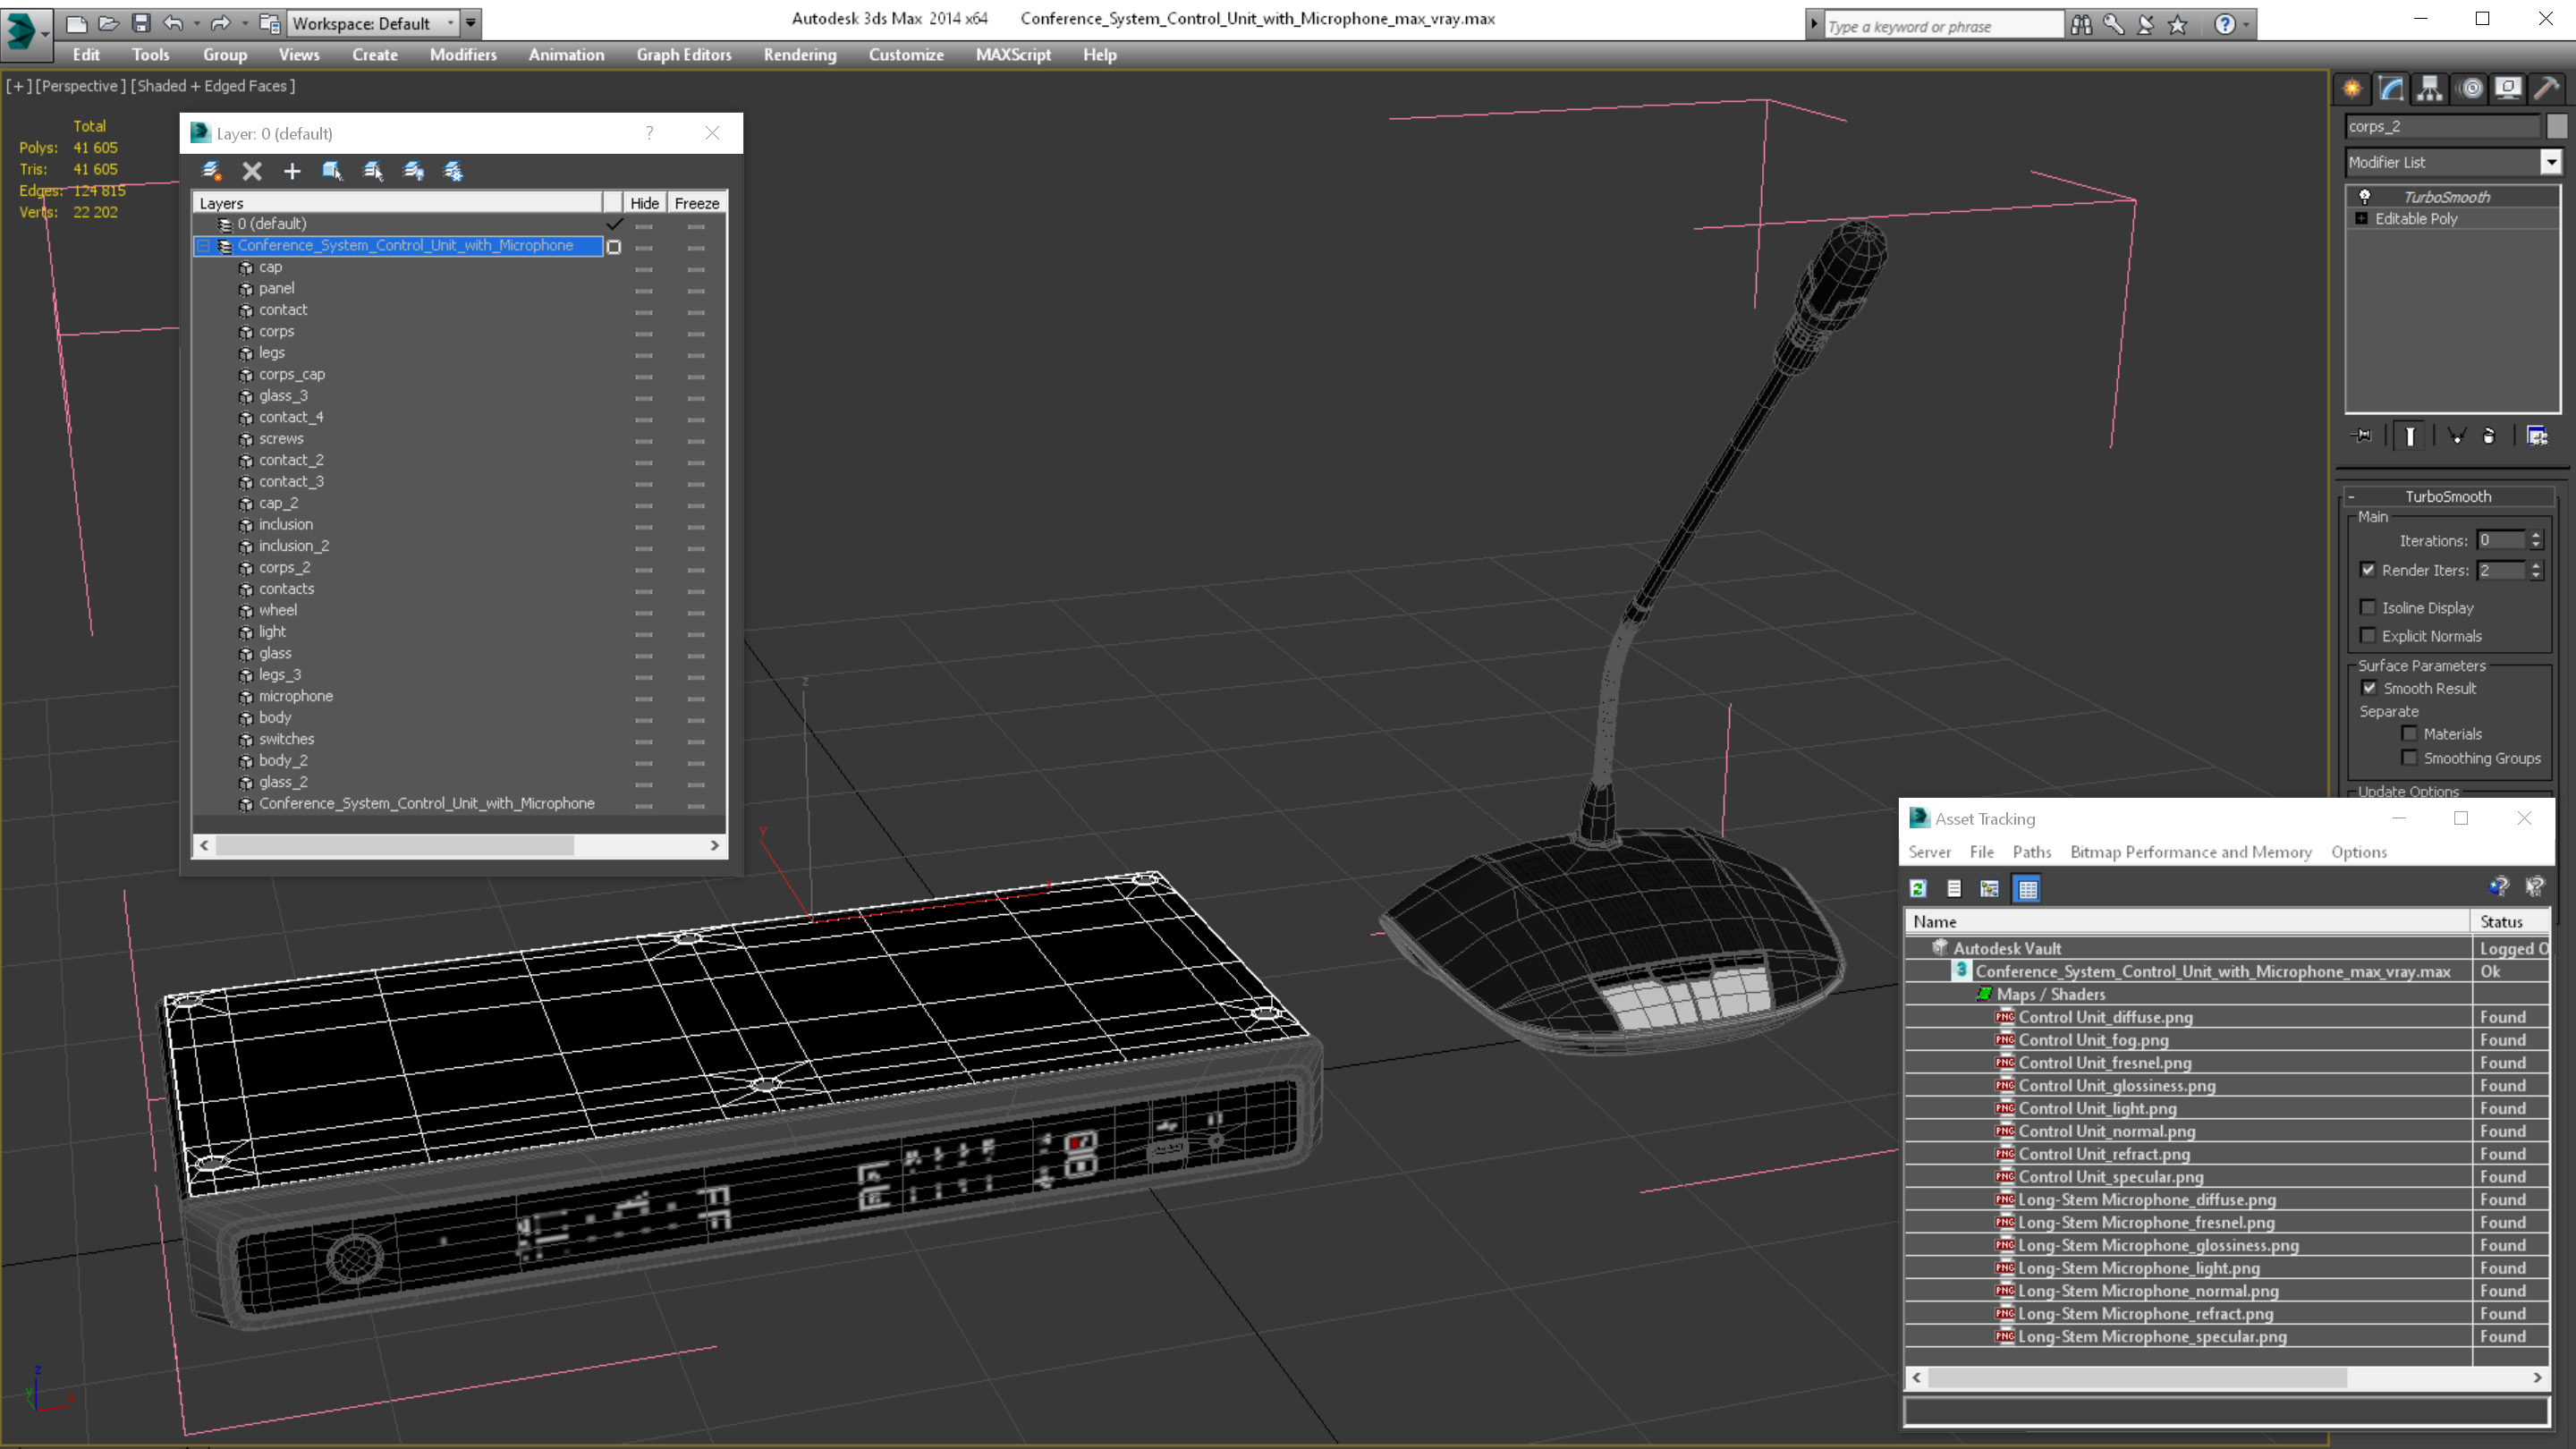
Task: Switch Asset Tracking to table view icon
Action: (2027, 888)
